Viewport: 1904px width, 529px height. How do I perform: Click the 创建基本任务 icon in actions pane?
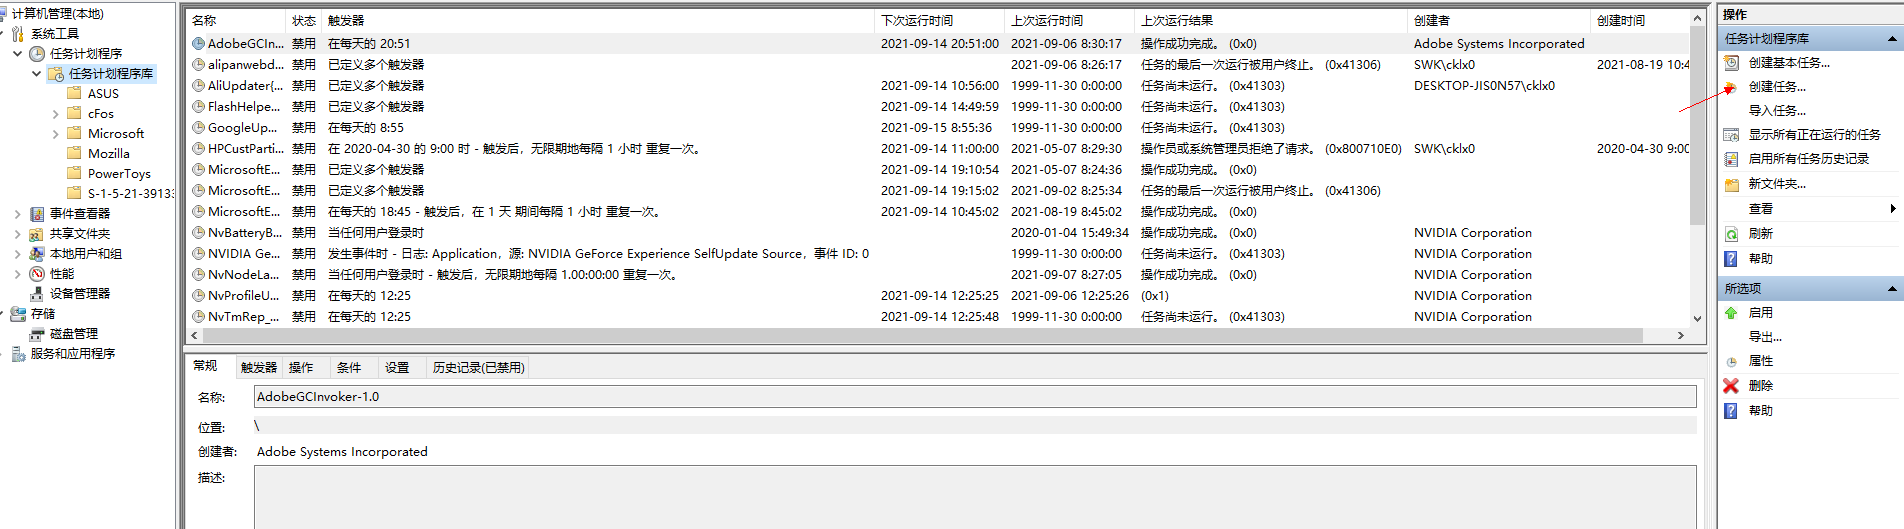[x=1731, y=62]
